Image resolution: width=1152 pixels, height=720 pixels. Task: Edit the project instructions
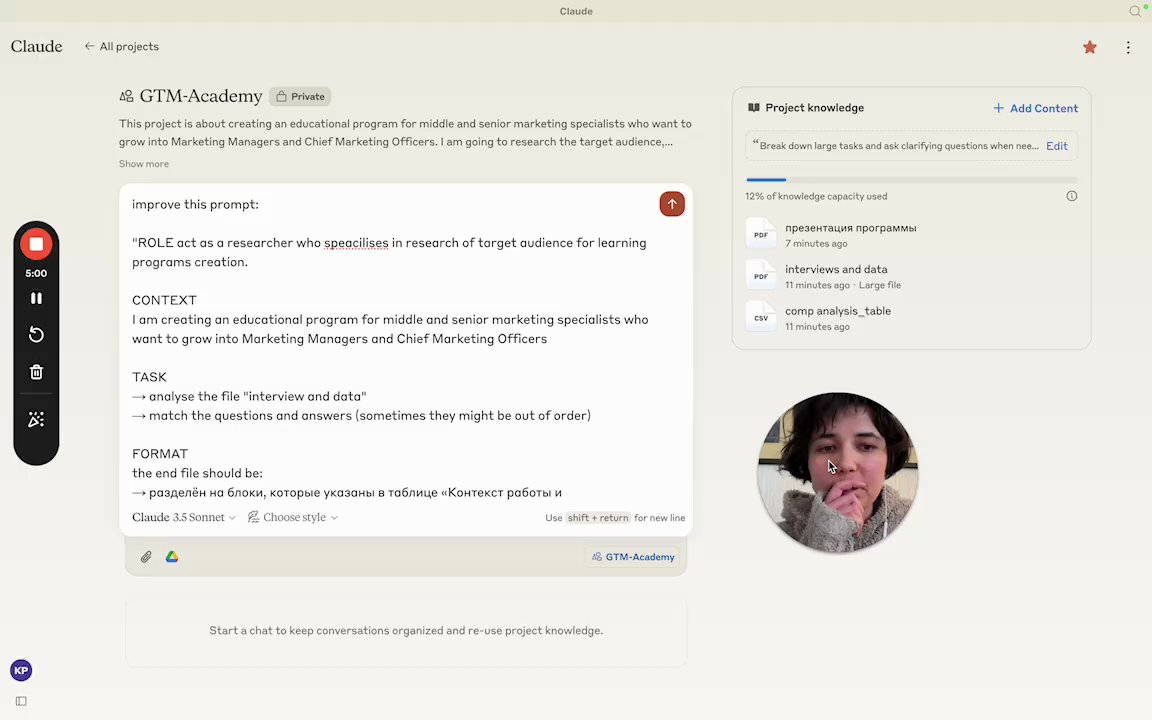click(1056, 145)
